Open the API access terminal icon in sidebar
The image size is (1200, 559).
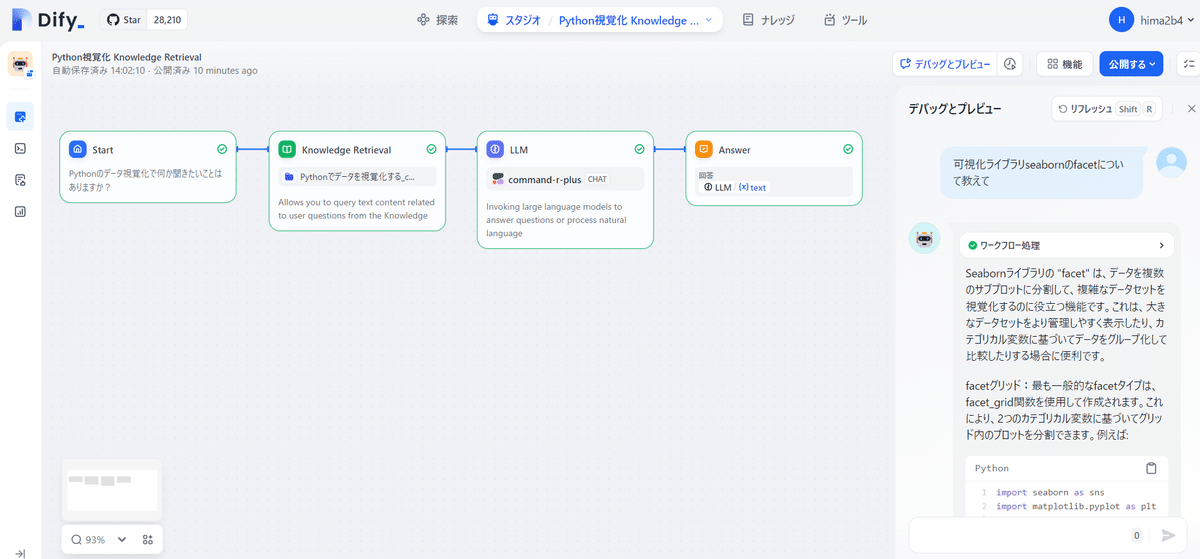20,148
